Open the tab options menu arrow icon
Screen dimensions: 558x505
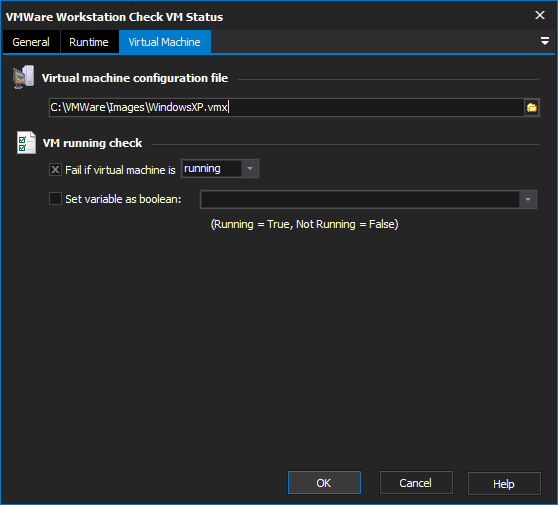click(x=544, y=41)
